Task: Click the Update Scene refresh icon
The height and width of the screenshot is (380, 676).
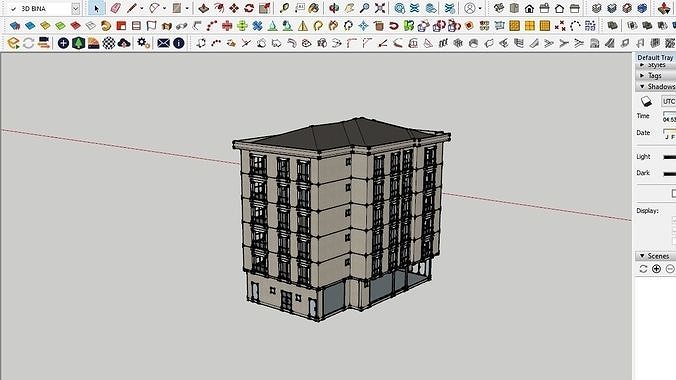Action: tap(643, 269)
